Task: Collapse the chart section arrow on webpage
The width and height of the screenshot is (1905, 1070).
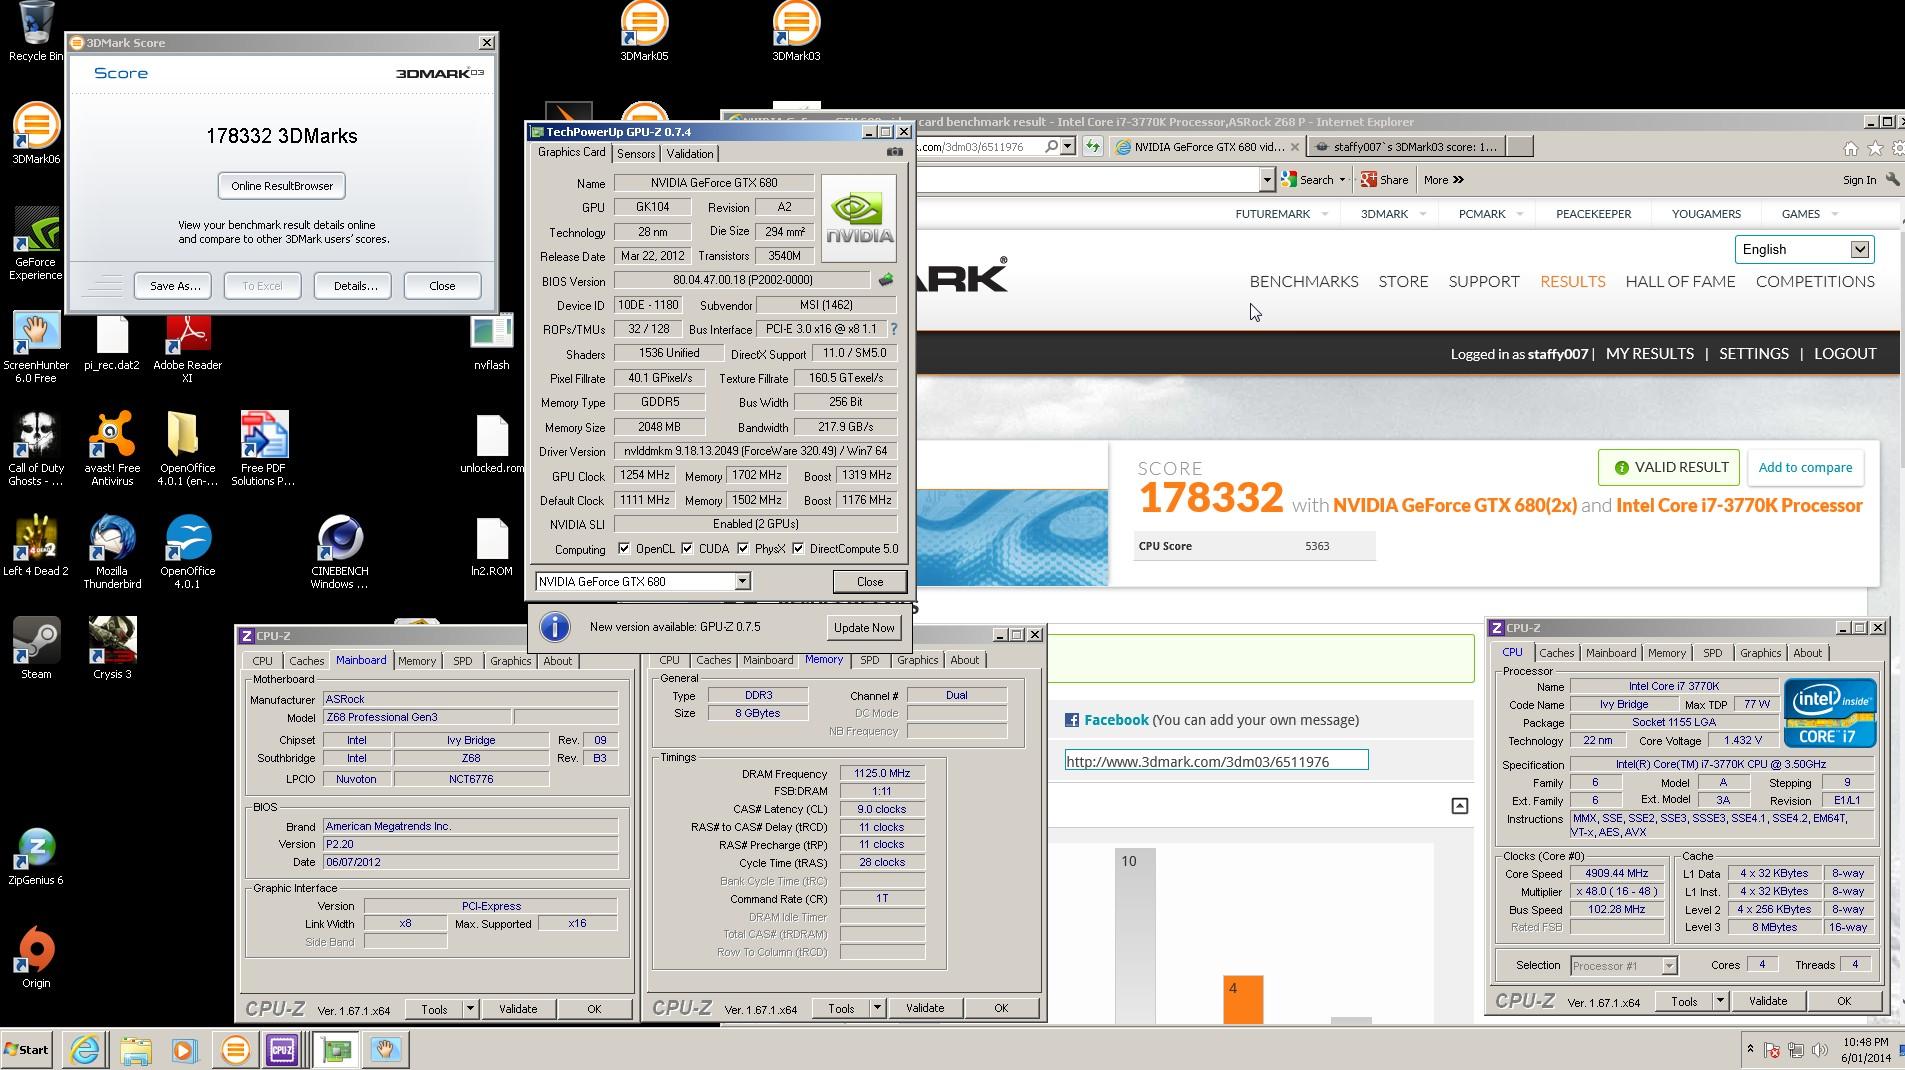Action: (1460, 806)
